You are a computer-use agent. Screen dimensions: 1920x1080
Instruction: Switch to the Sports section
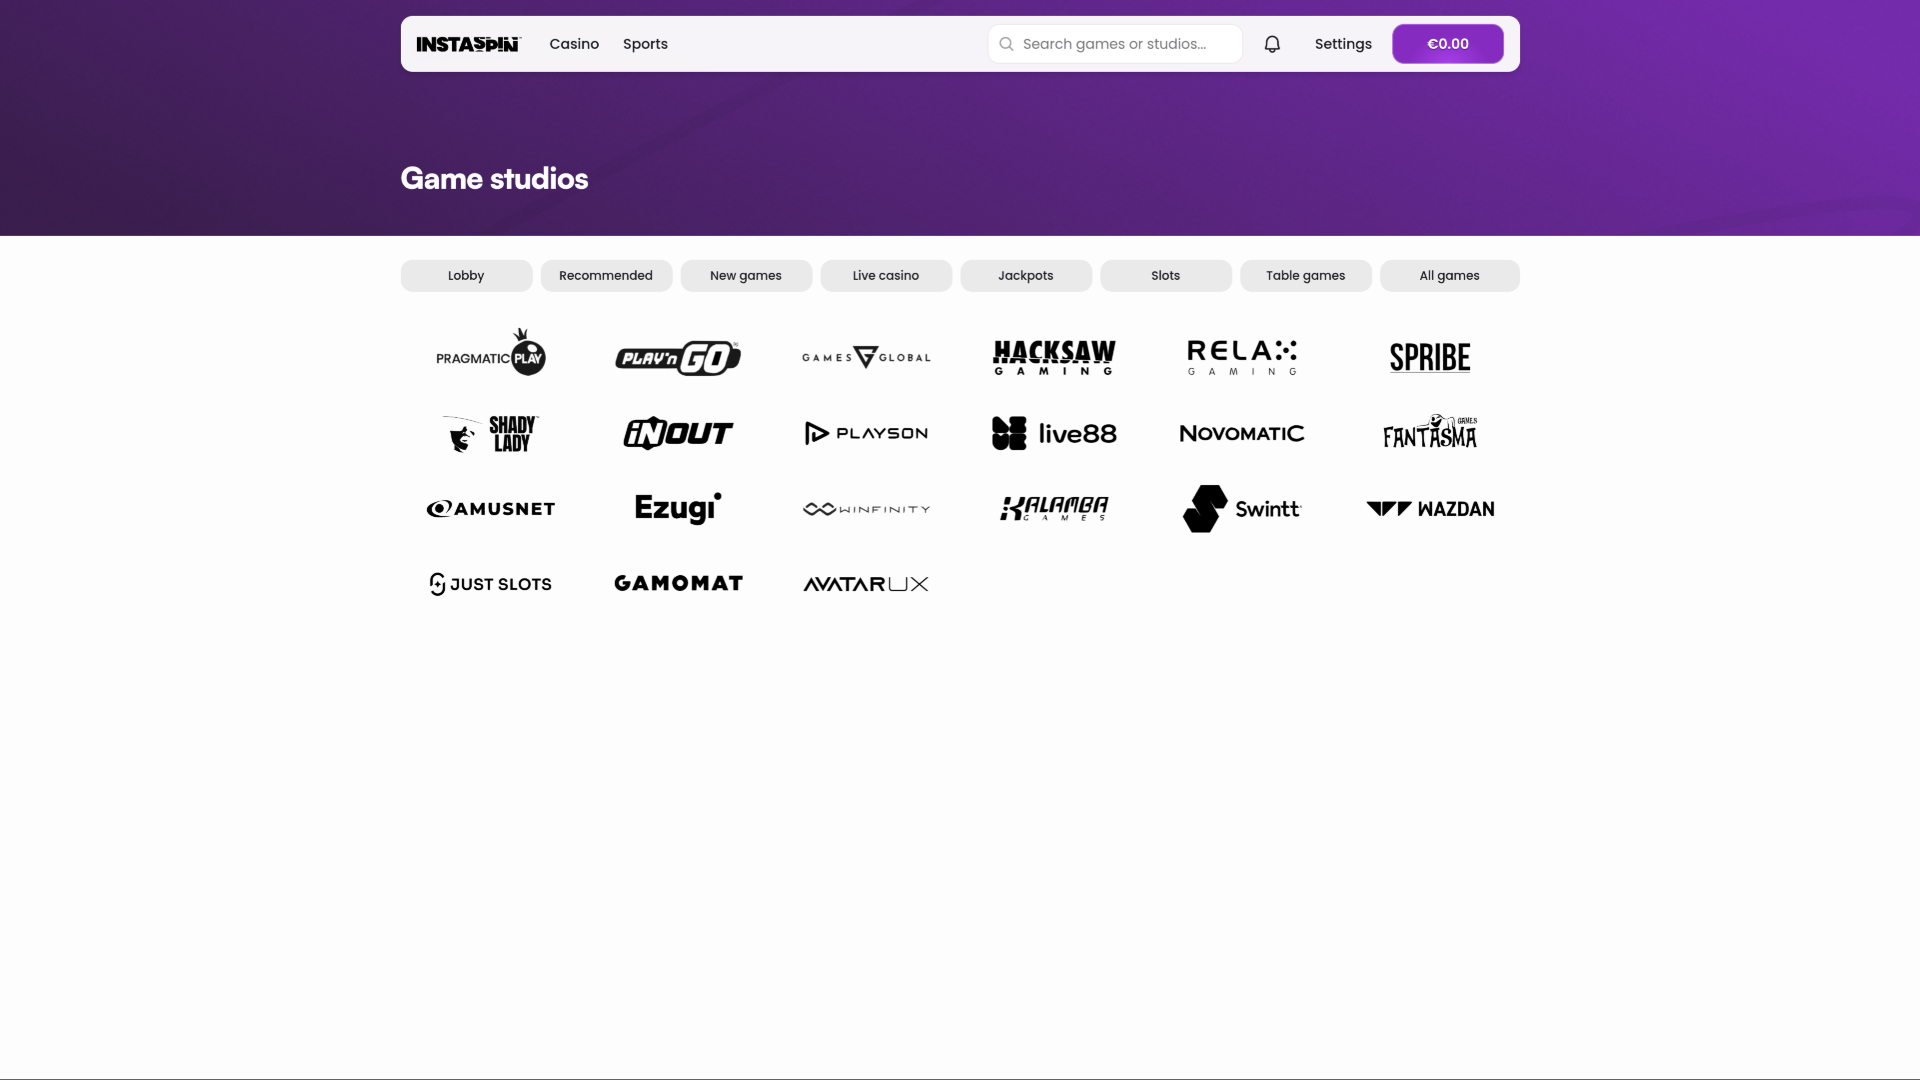coord(645,44)
